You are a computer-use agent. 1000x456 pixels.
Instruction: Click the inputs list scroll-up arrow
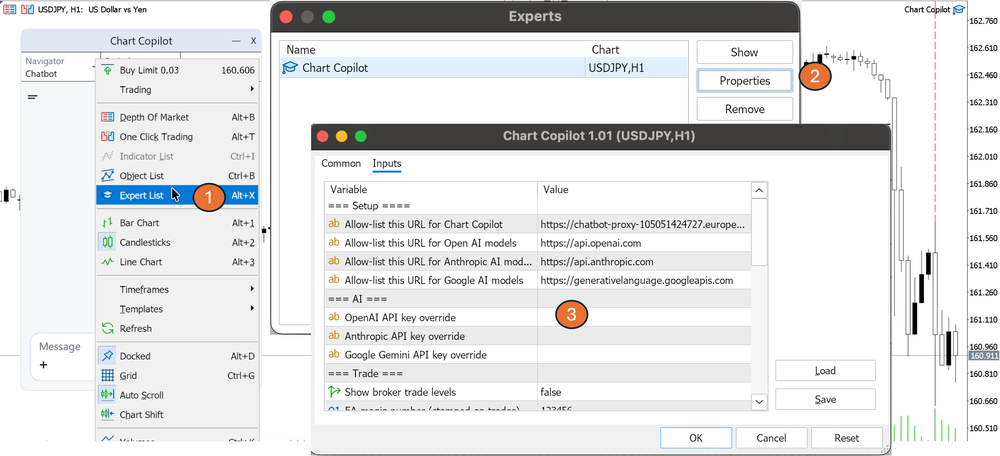pos(759,190)
